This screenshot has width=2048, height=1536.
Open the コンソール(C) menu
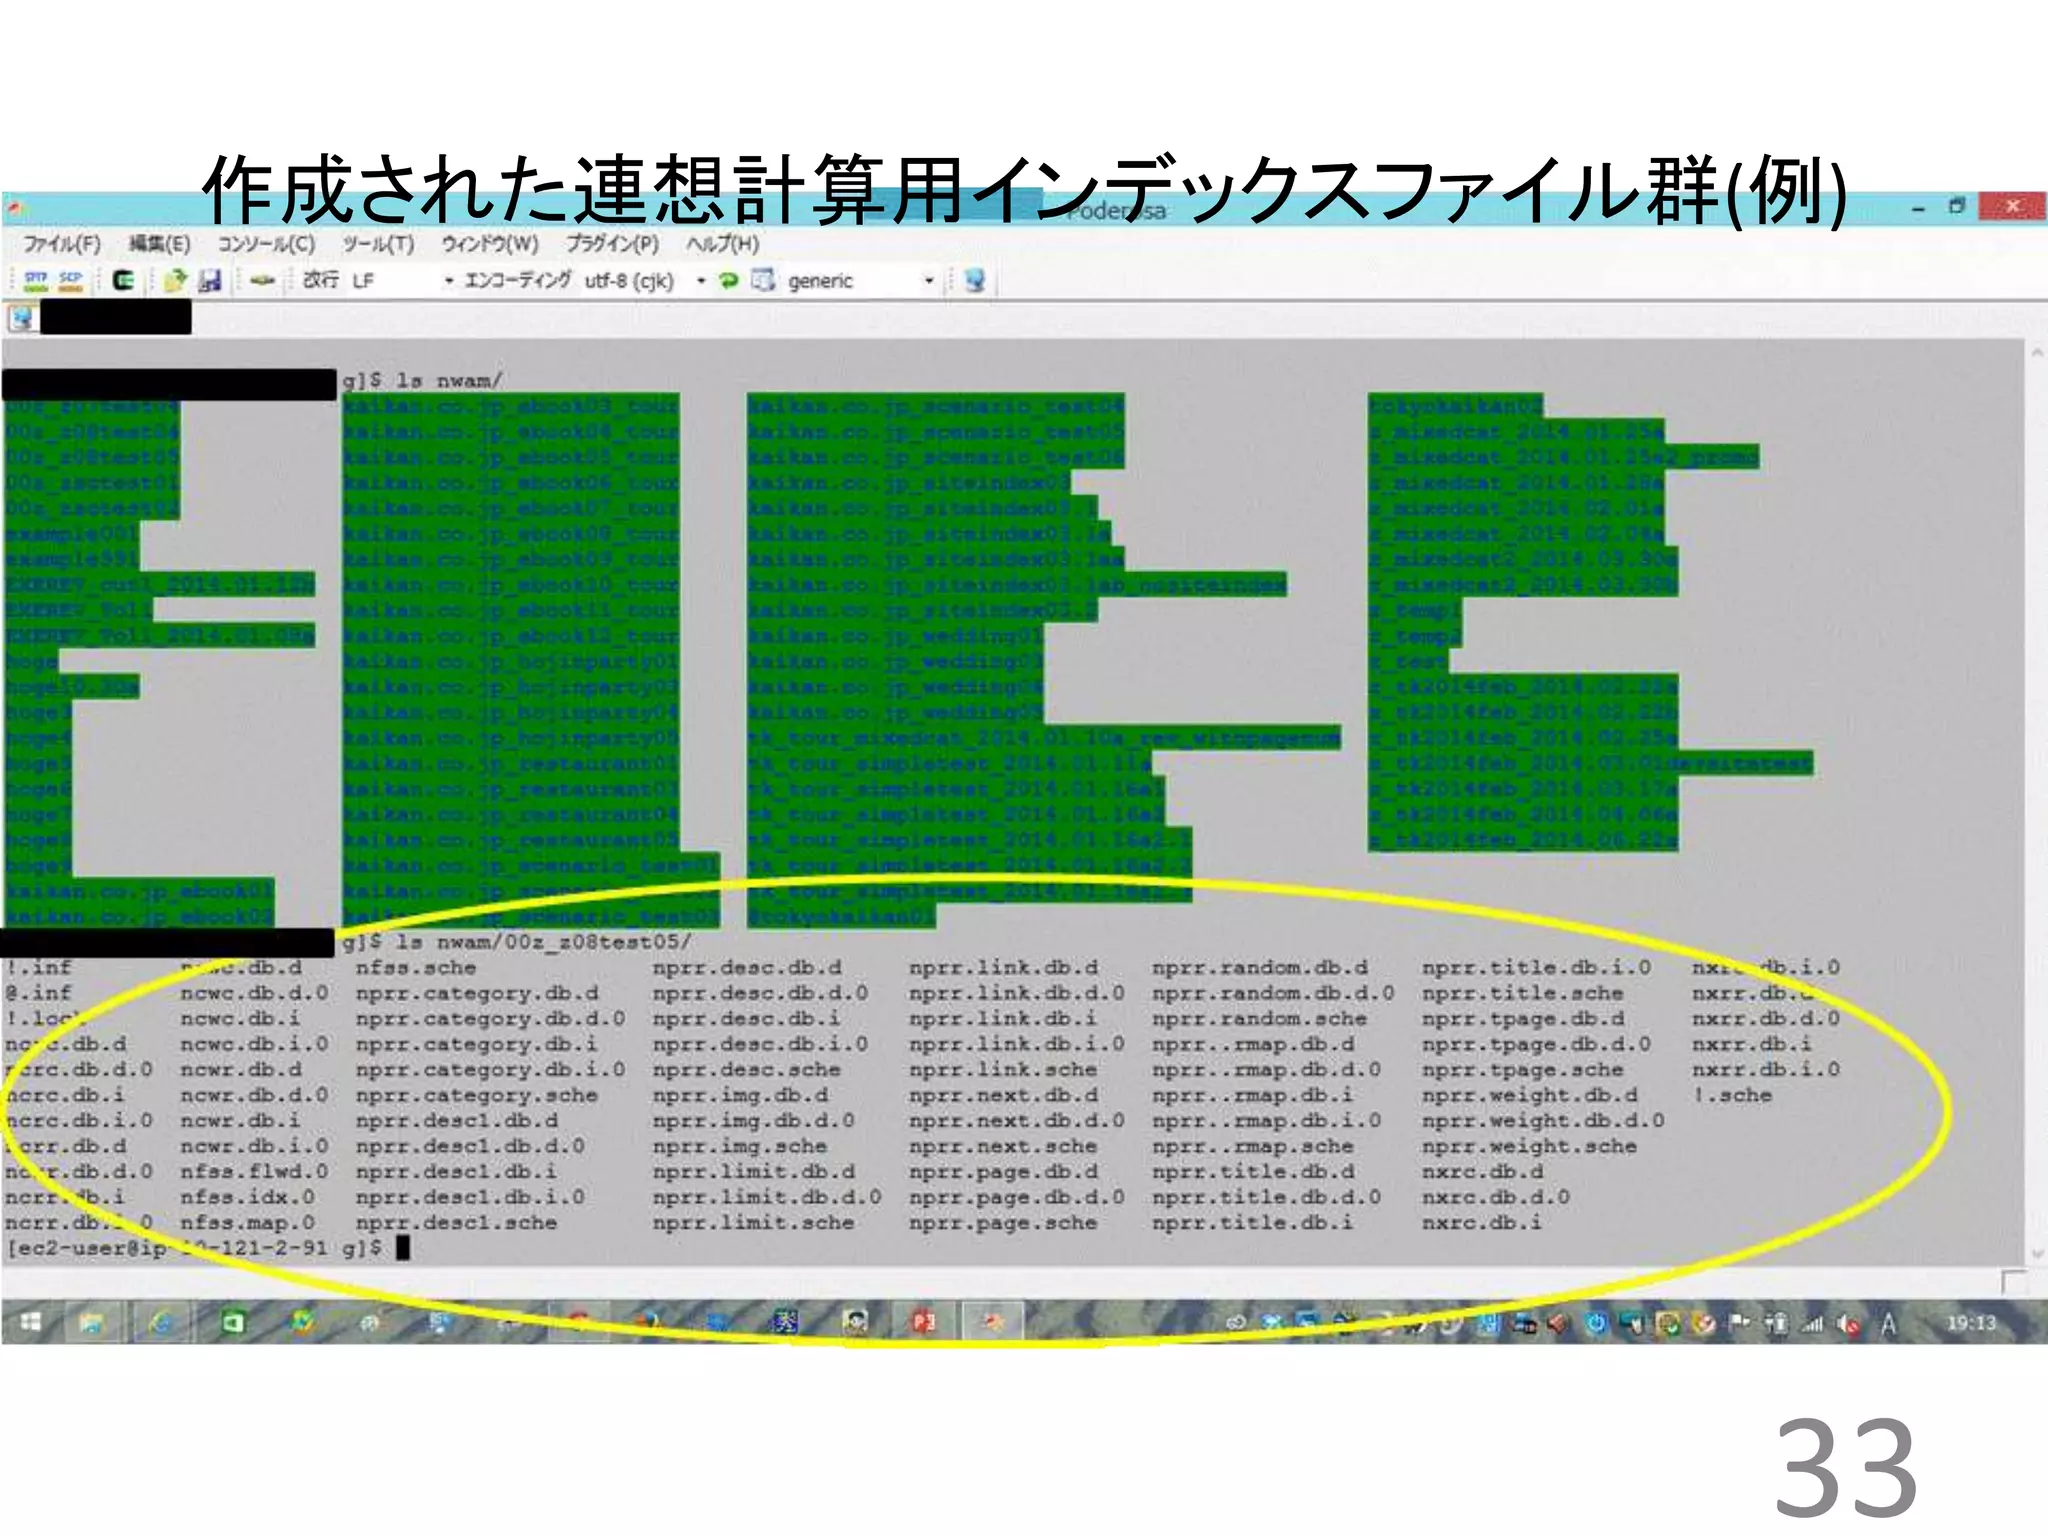[266, 244]
